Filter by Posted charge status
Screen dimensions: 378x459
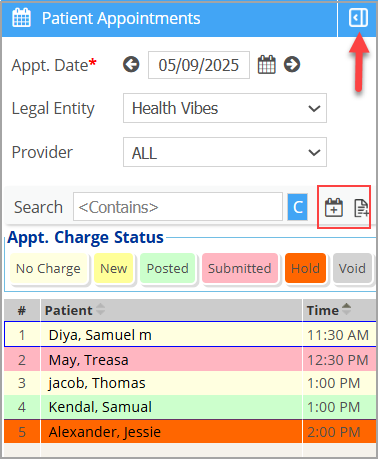coord(168,268)
